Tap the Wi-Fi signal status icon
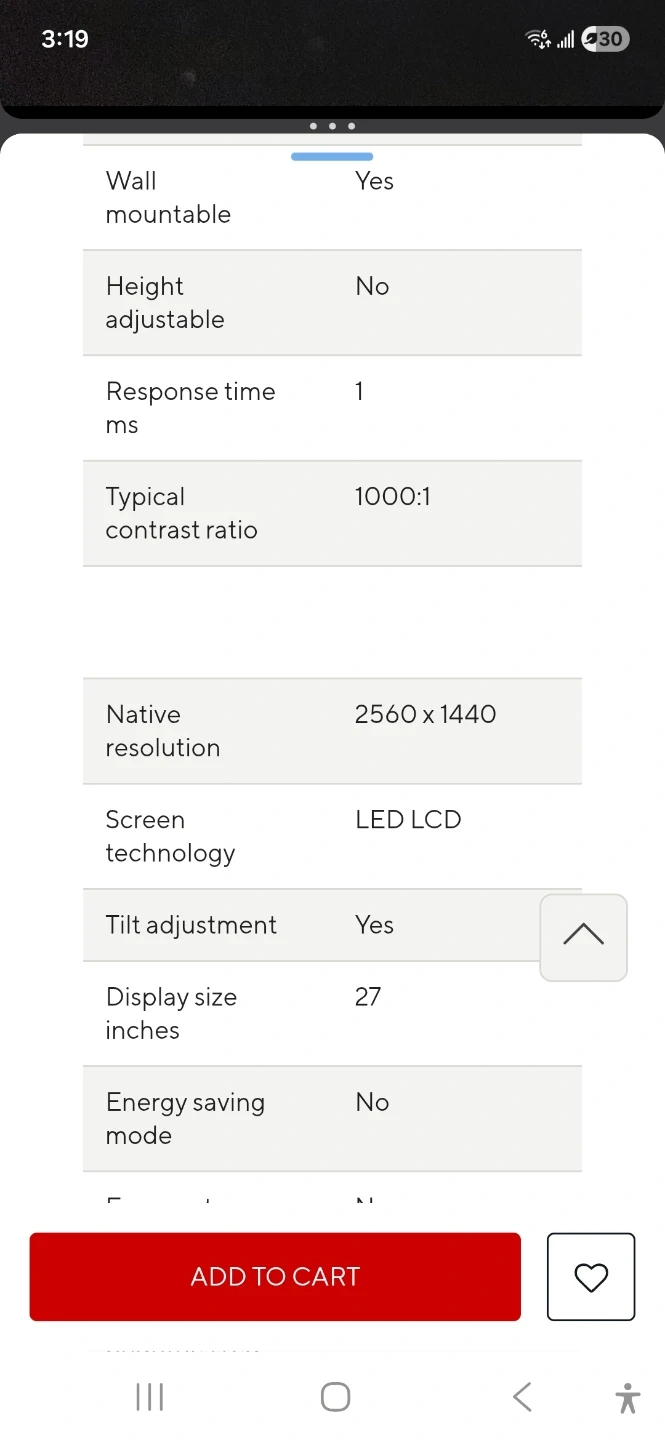The image size is (665, 1440). click(538, 39)
